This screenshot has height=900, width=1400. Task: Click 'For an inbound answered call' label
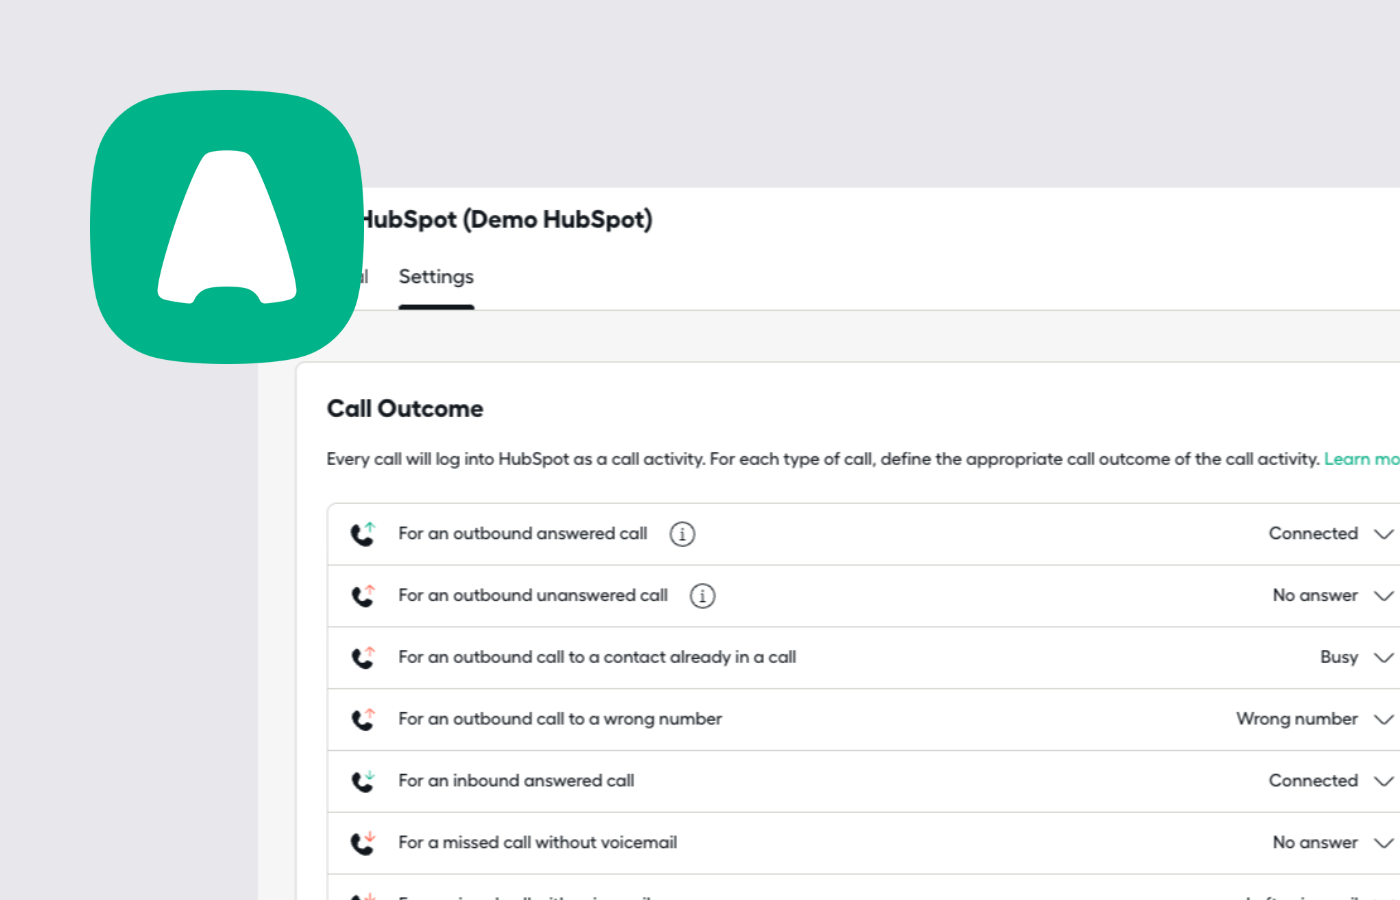pos(516,781)
